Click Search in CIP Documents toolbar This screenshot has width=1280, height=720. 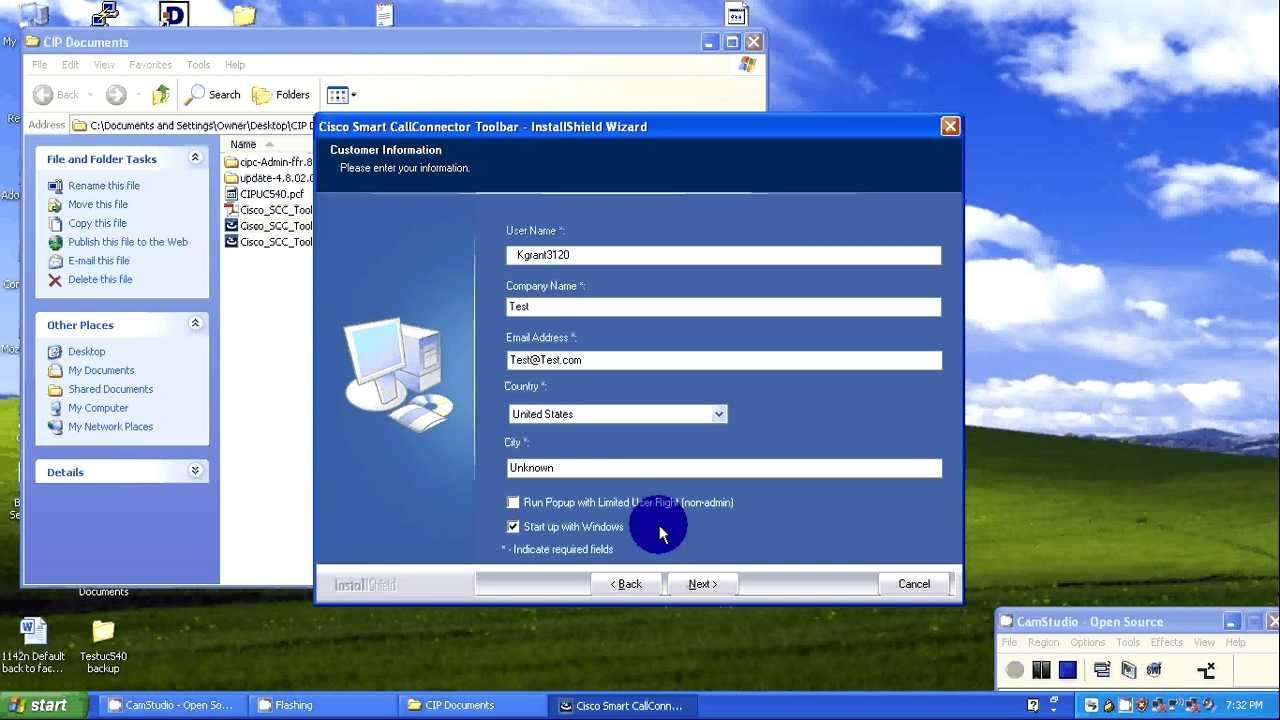pyautogui.click(x=213, y=95)
